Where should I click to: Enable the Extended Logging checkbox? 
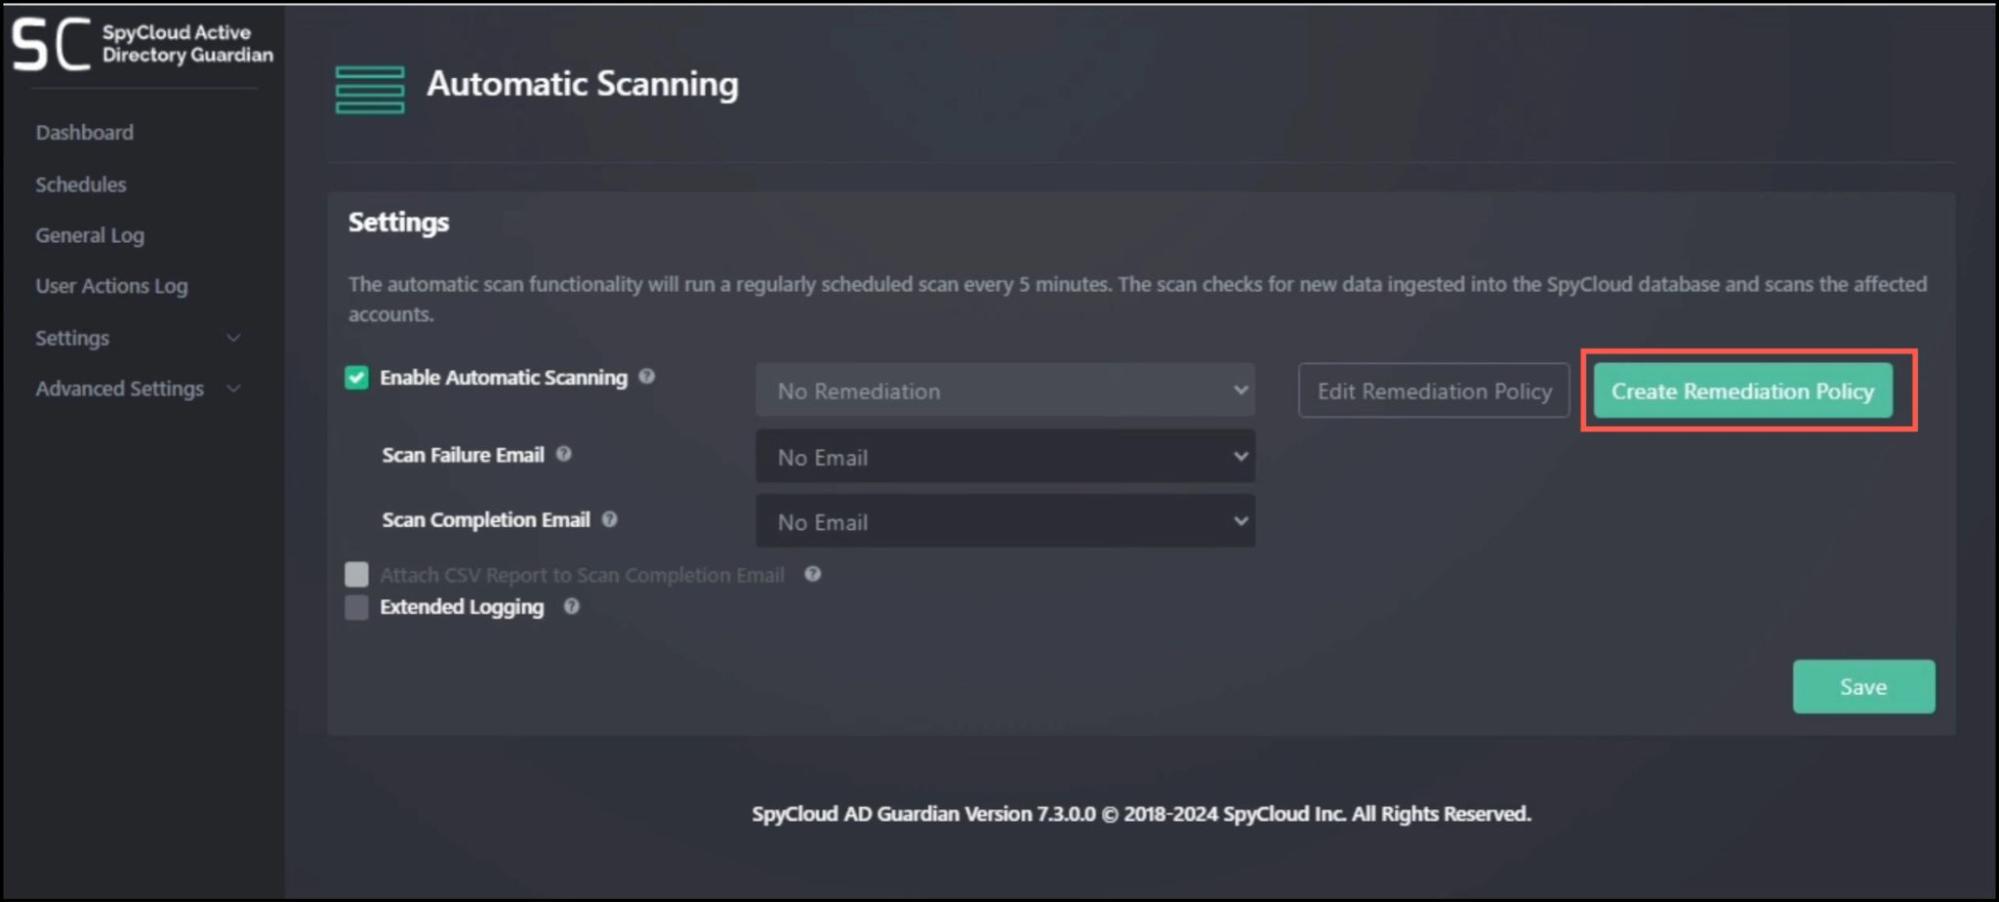[357, 607]
